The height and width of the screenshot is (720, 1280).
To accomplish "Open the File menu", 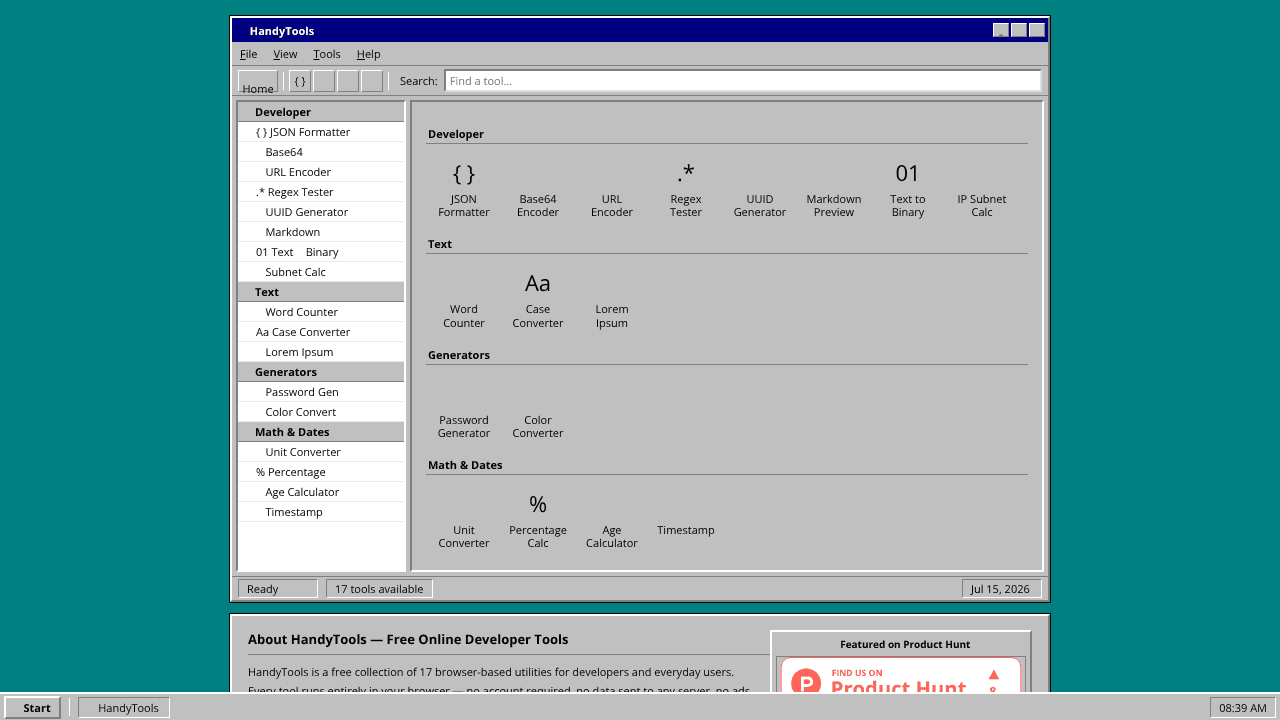I will coord(249,54).
